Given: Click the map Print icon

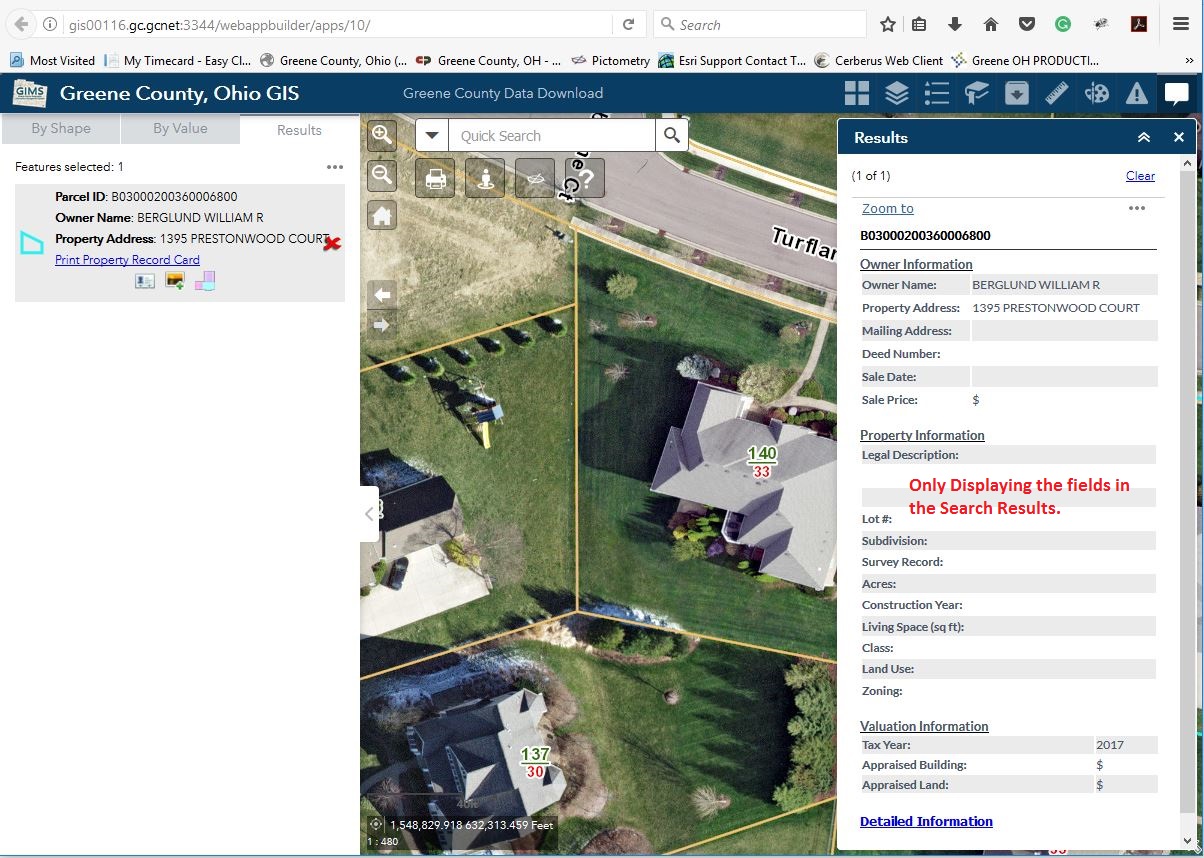Looking at the screenshot, I should [x=435, y=178].
